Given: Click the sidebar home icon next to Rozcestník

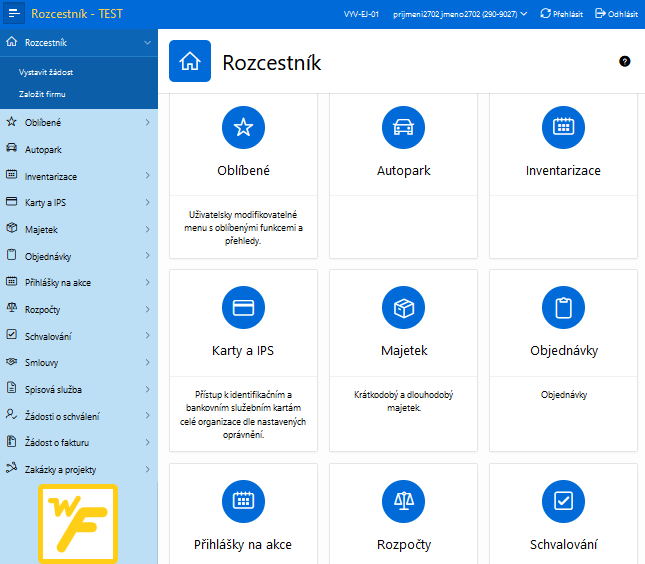Looking at the screenshot, I should pos(12,42).
